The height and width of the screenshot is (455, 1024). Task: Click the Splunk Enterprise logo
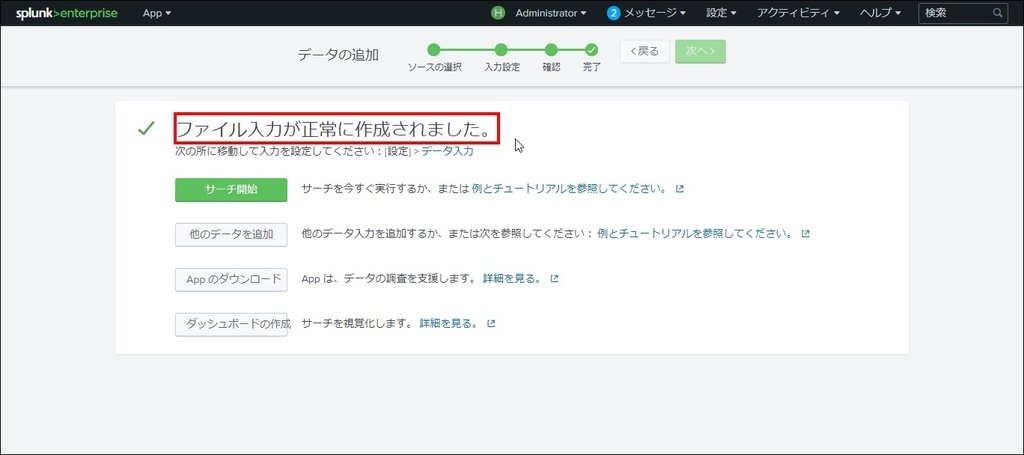tap(66, 13)
